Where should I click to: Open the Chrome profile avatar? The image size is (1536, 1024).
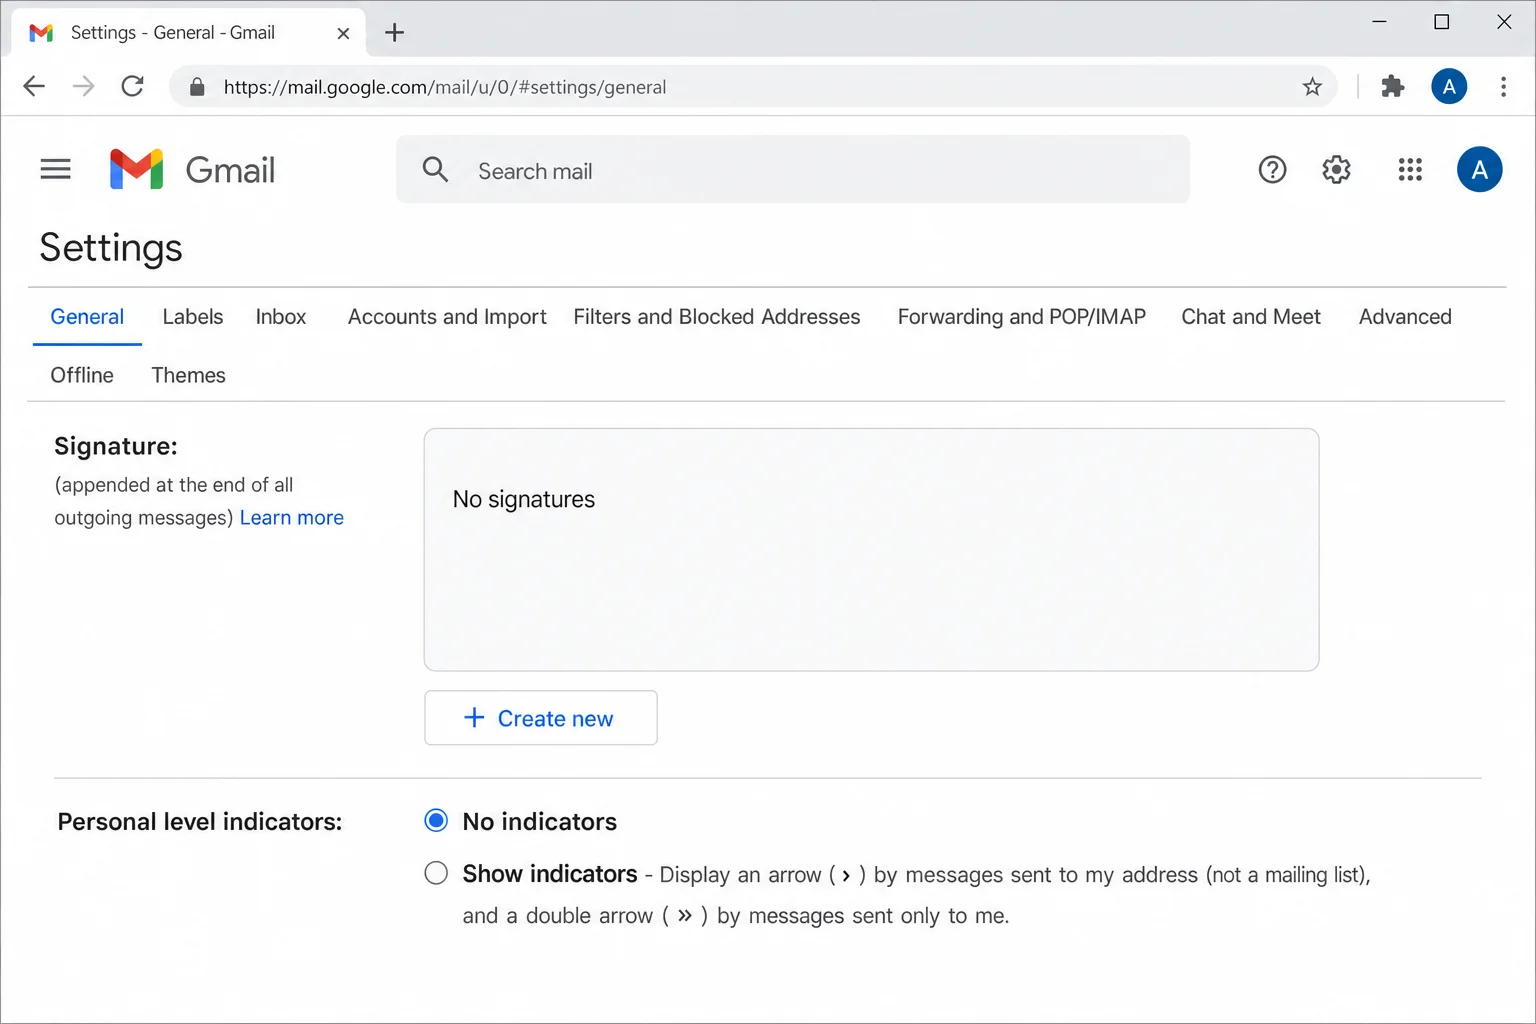coord(1449,87)
